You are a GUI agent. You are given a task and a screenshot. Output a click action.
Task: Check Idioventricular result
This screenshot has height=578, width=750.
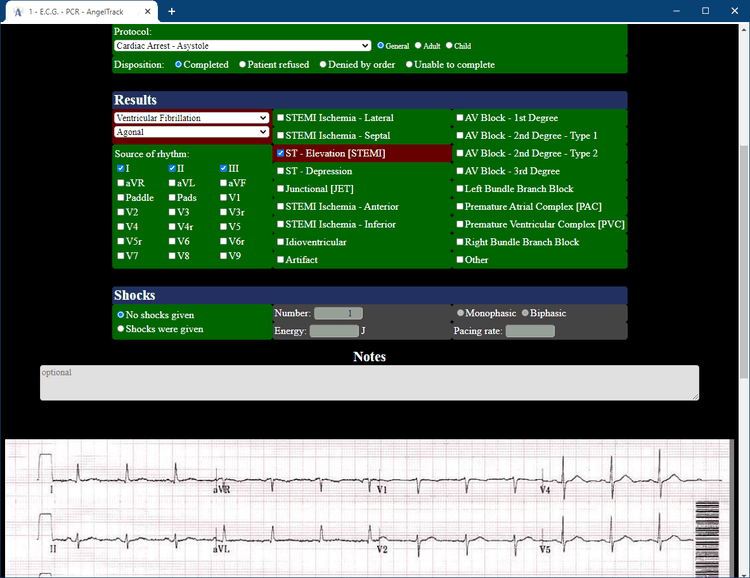click(x=281, y=242)
